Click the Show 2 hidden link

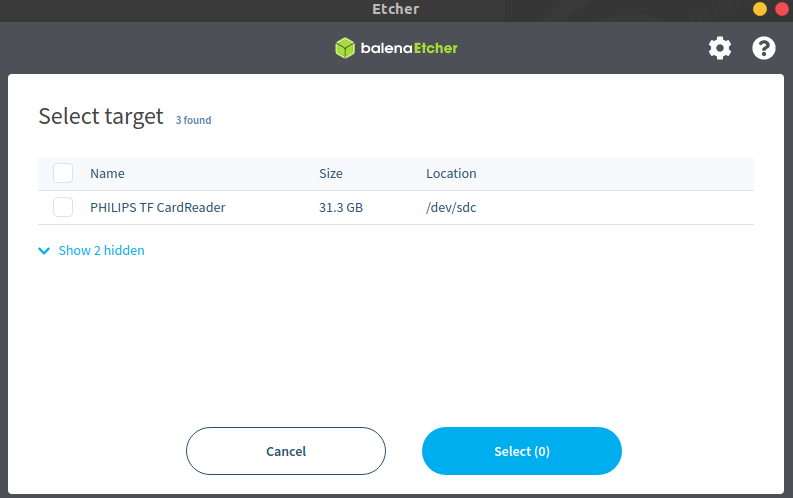click(x=102, y=250)
